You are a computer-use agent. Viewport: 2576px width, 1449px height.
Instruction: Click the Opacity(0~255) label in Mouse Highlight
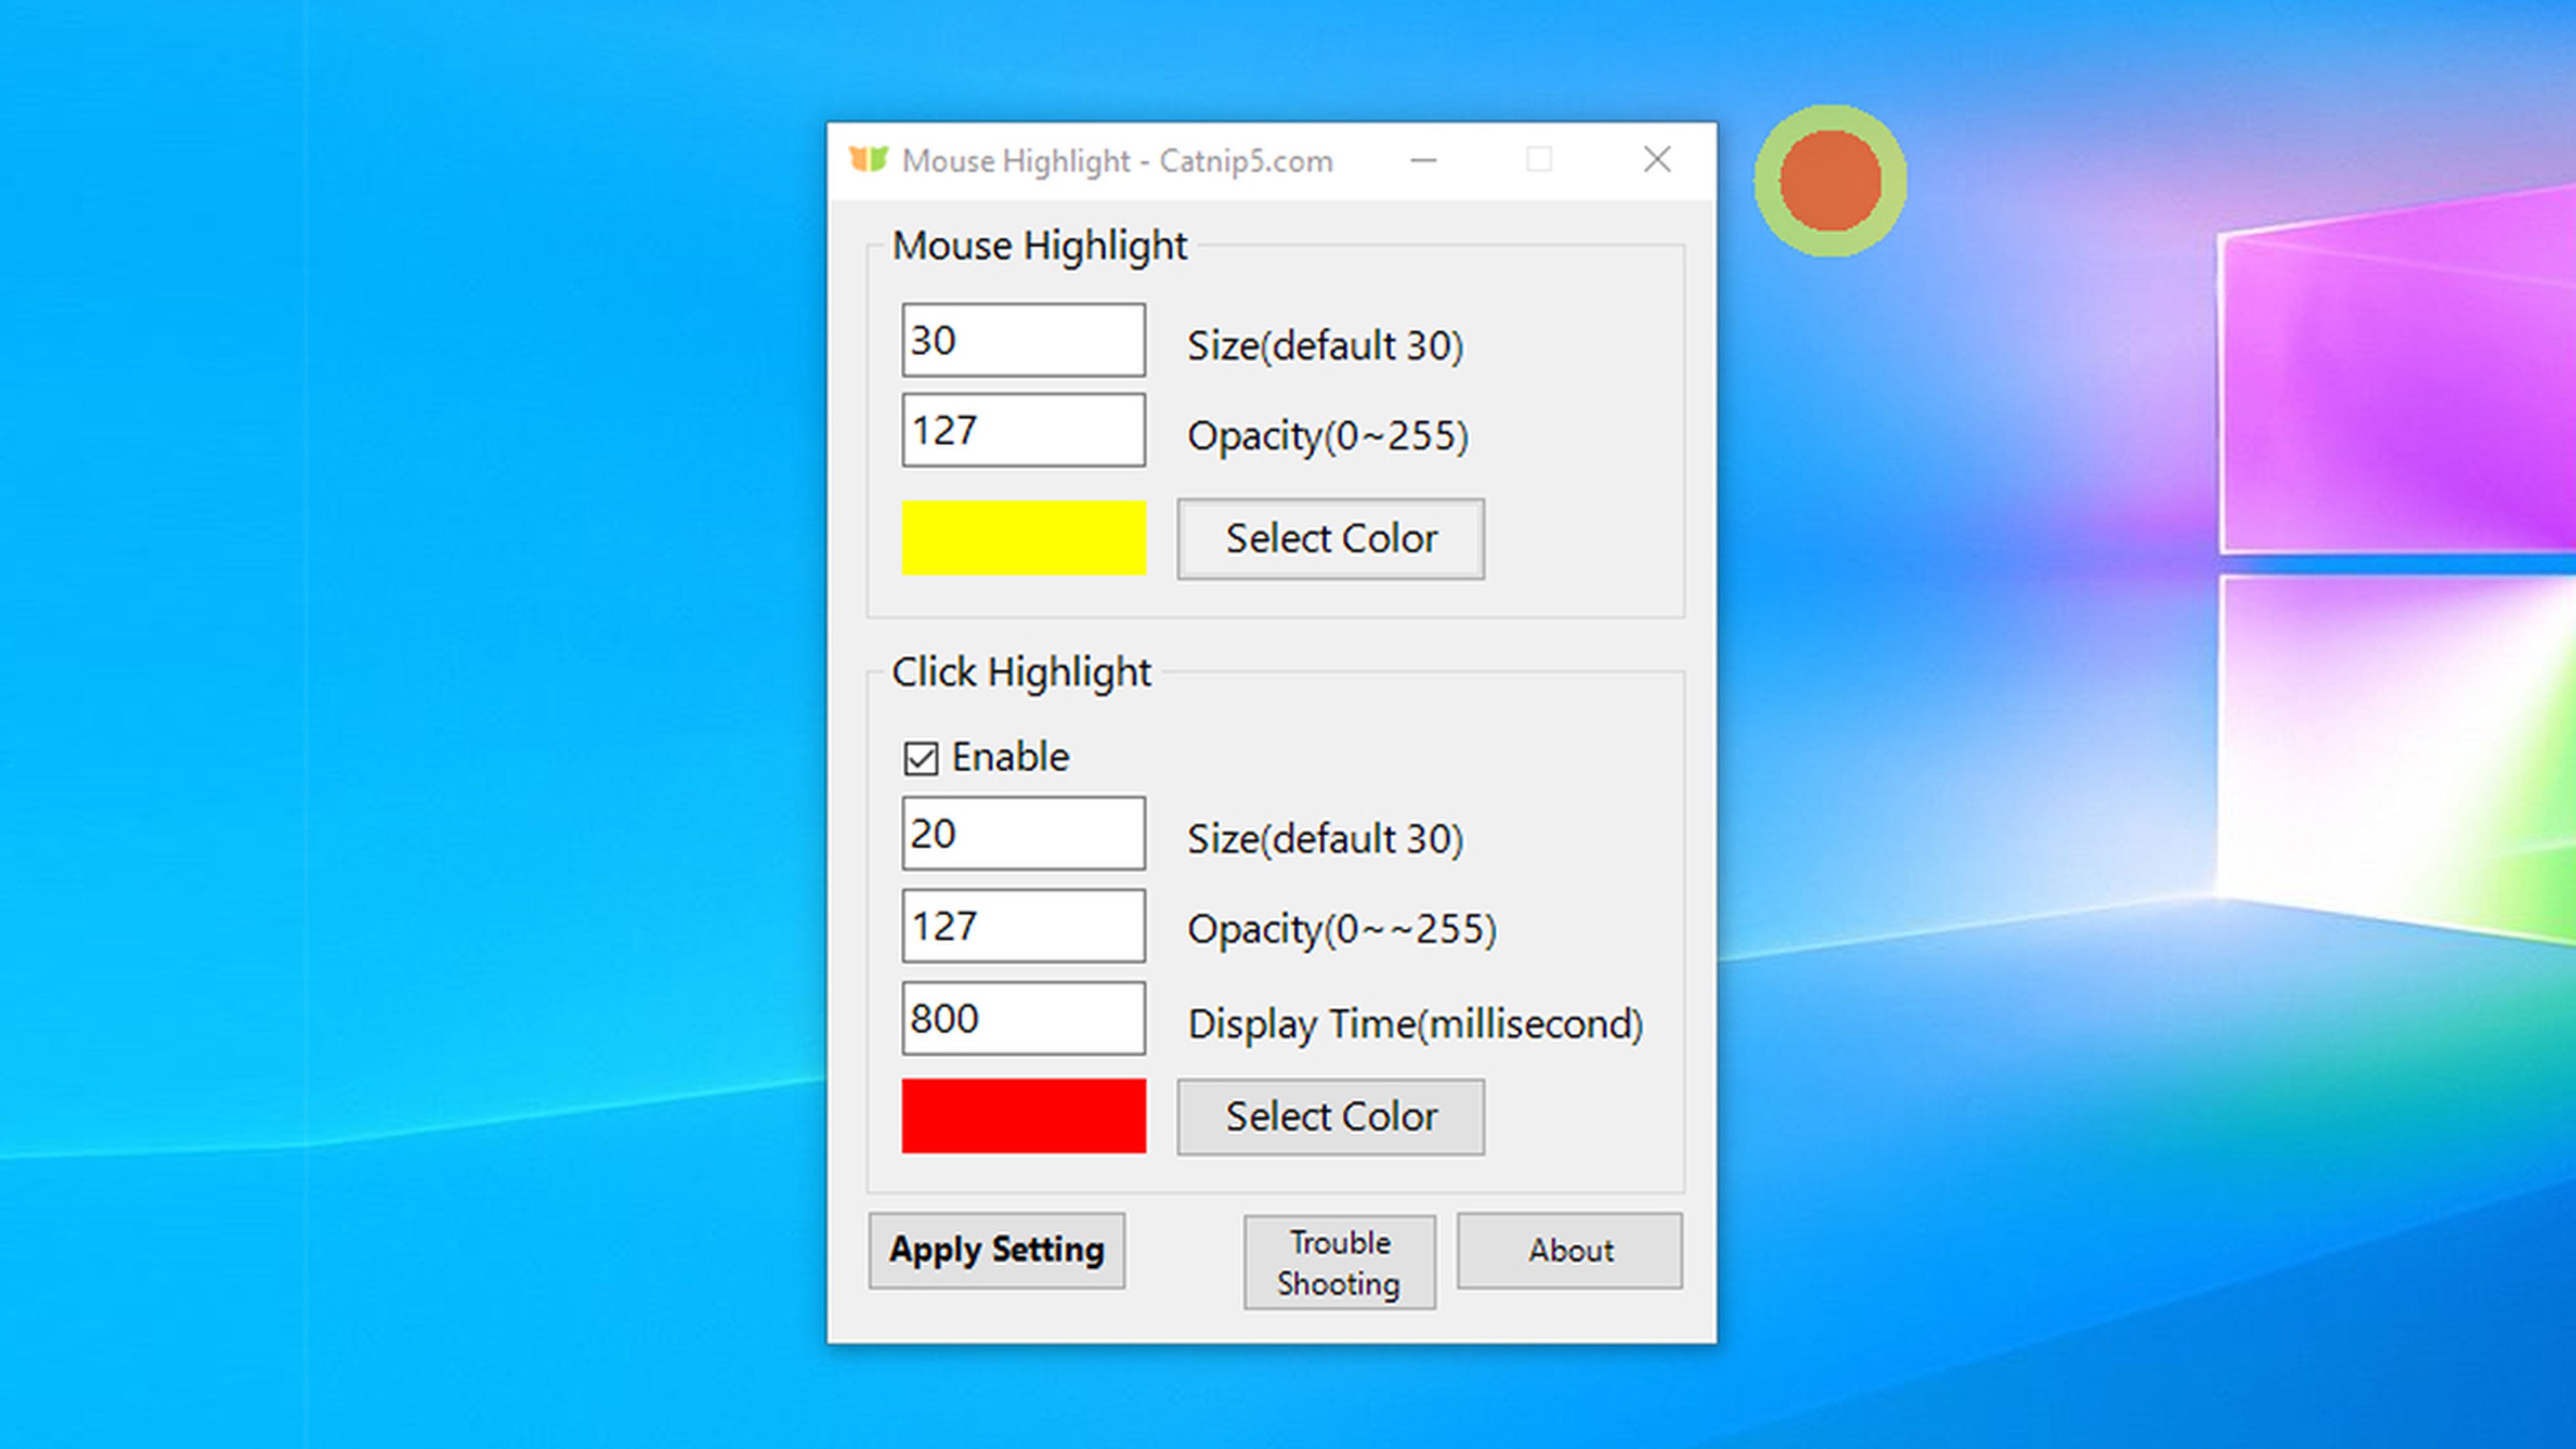1327,436
